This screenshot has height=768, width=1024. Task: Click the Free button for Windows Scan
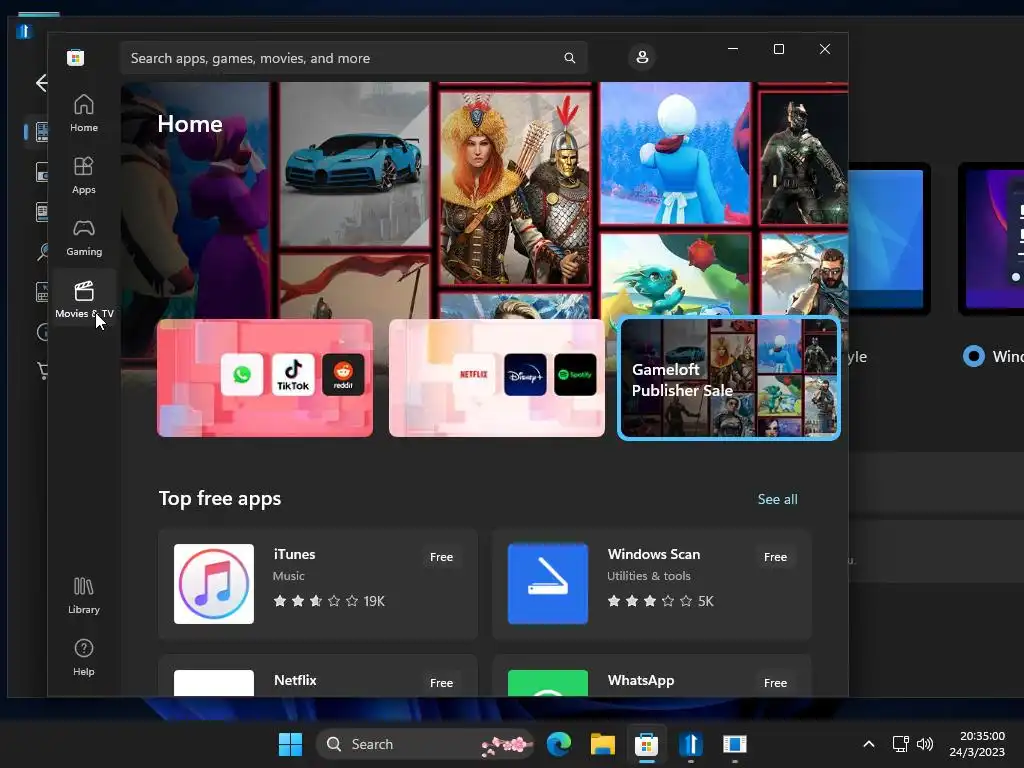point(775,557)
